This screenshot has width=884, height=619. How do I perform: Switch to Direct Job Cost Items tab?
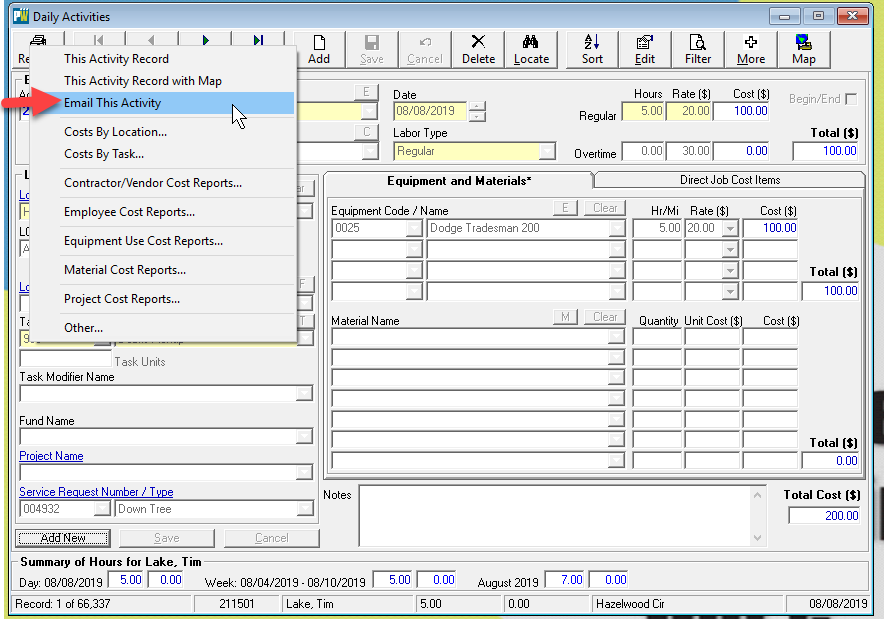pyautogui.click(x=729, y=180)
